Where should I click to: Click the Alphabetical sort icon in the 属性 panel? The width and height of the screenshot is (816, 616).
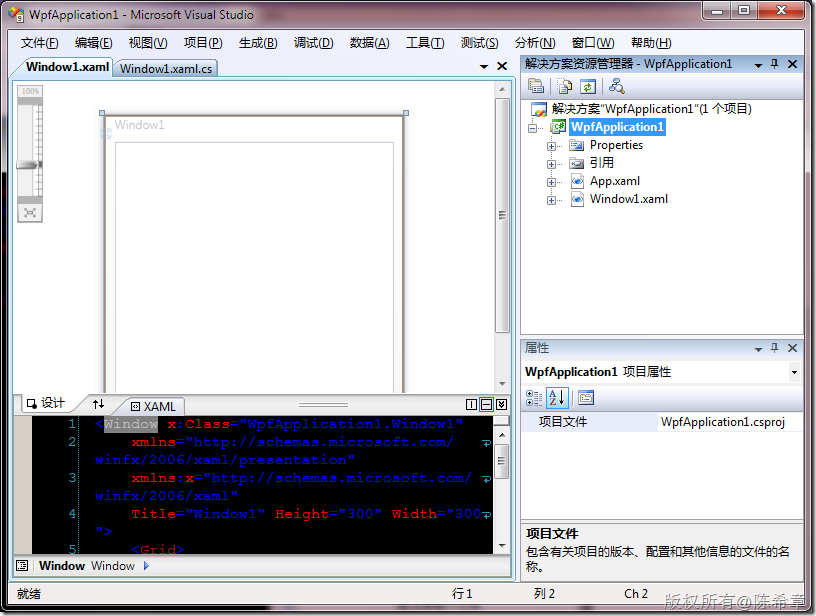pos(557,398)
